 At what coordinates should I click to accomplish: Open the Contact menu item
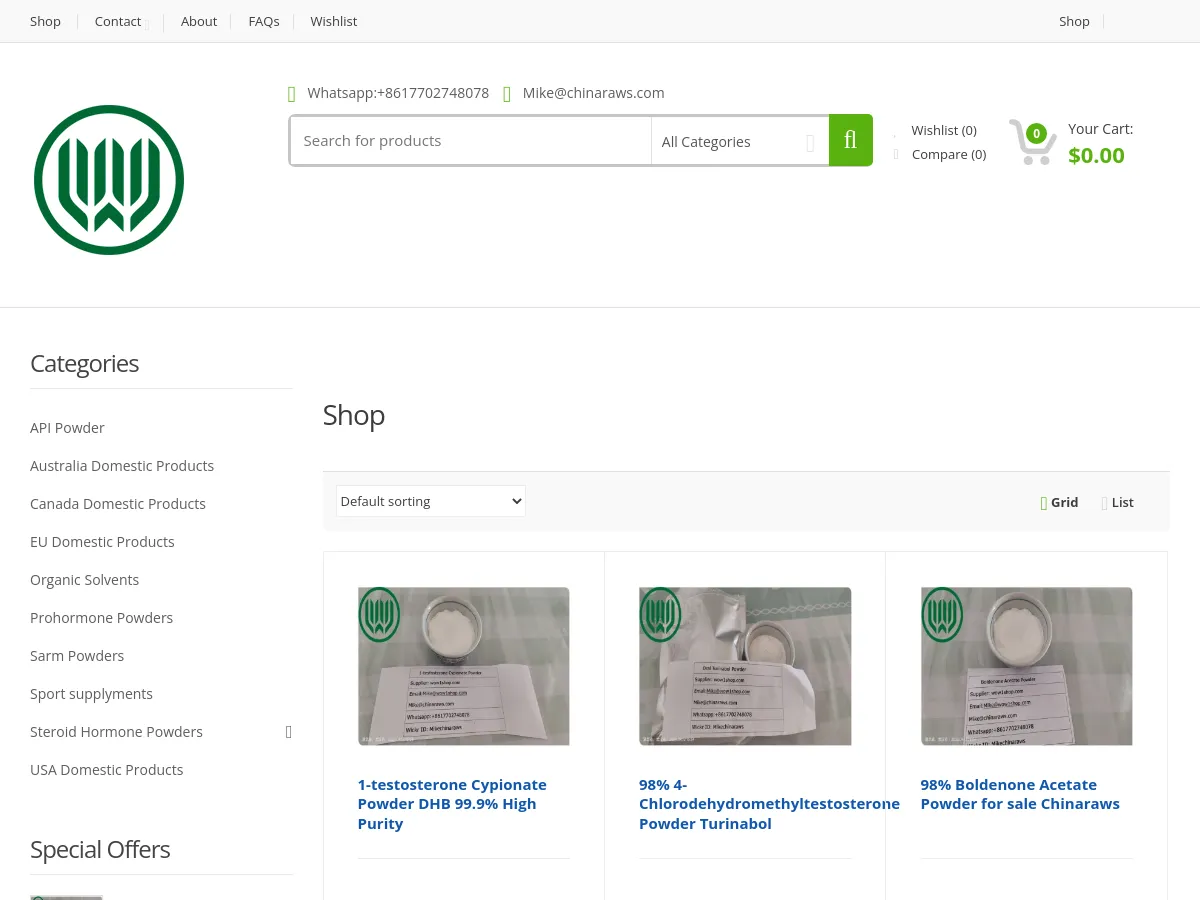coord(117,21)
